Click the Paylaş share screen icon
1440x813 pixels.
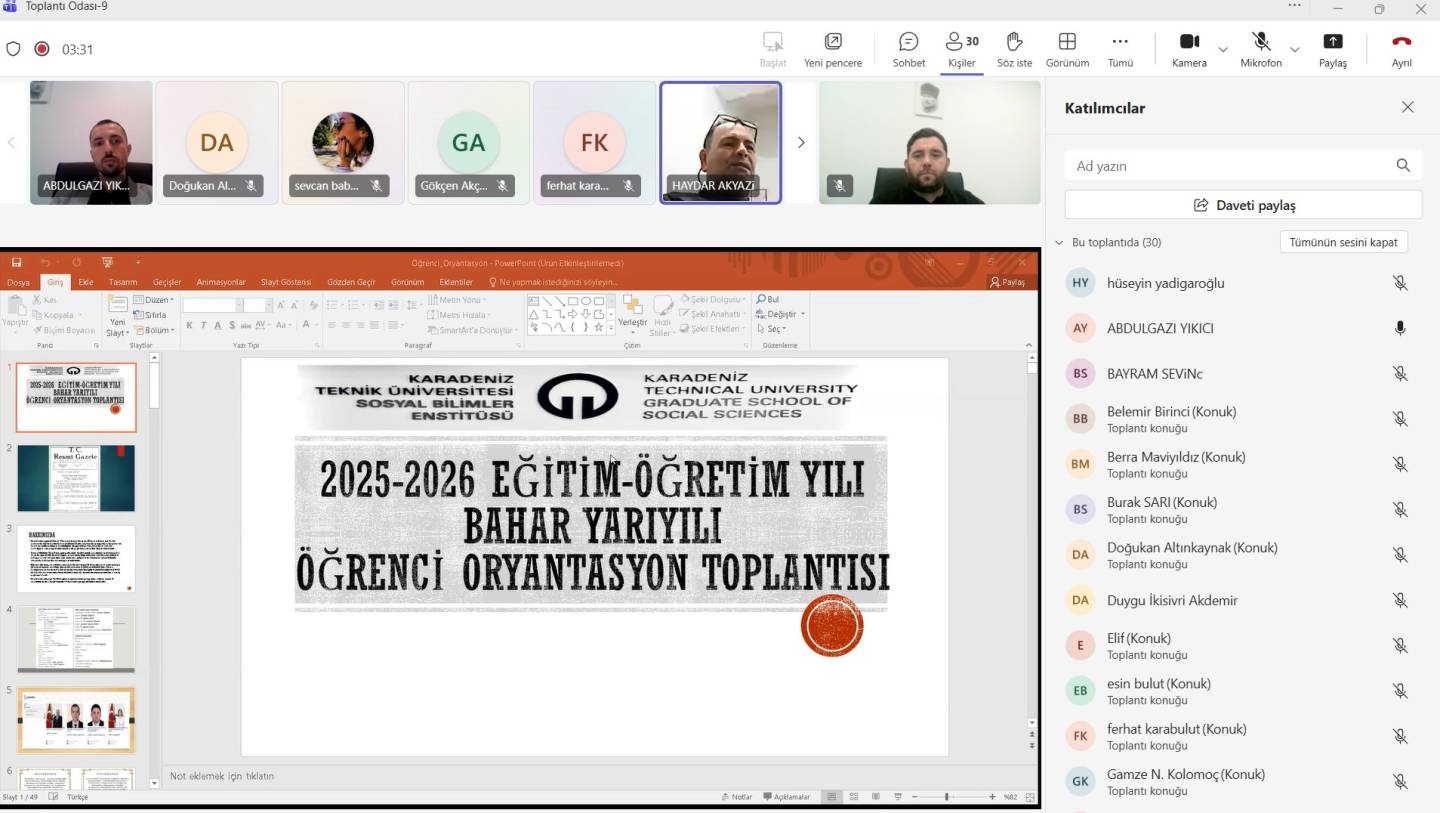(x=1332, y=42)
